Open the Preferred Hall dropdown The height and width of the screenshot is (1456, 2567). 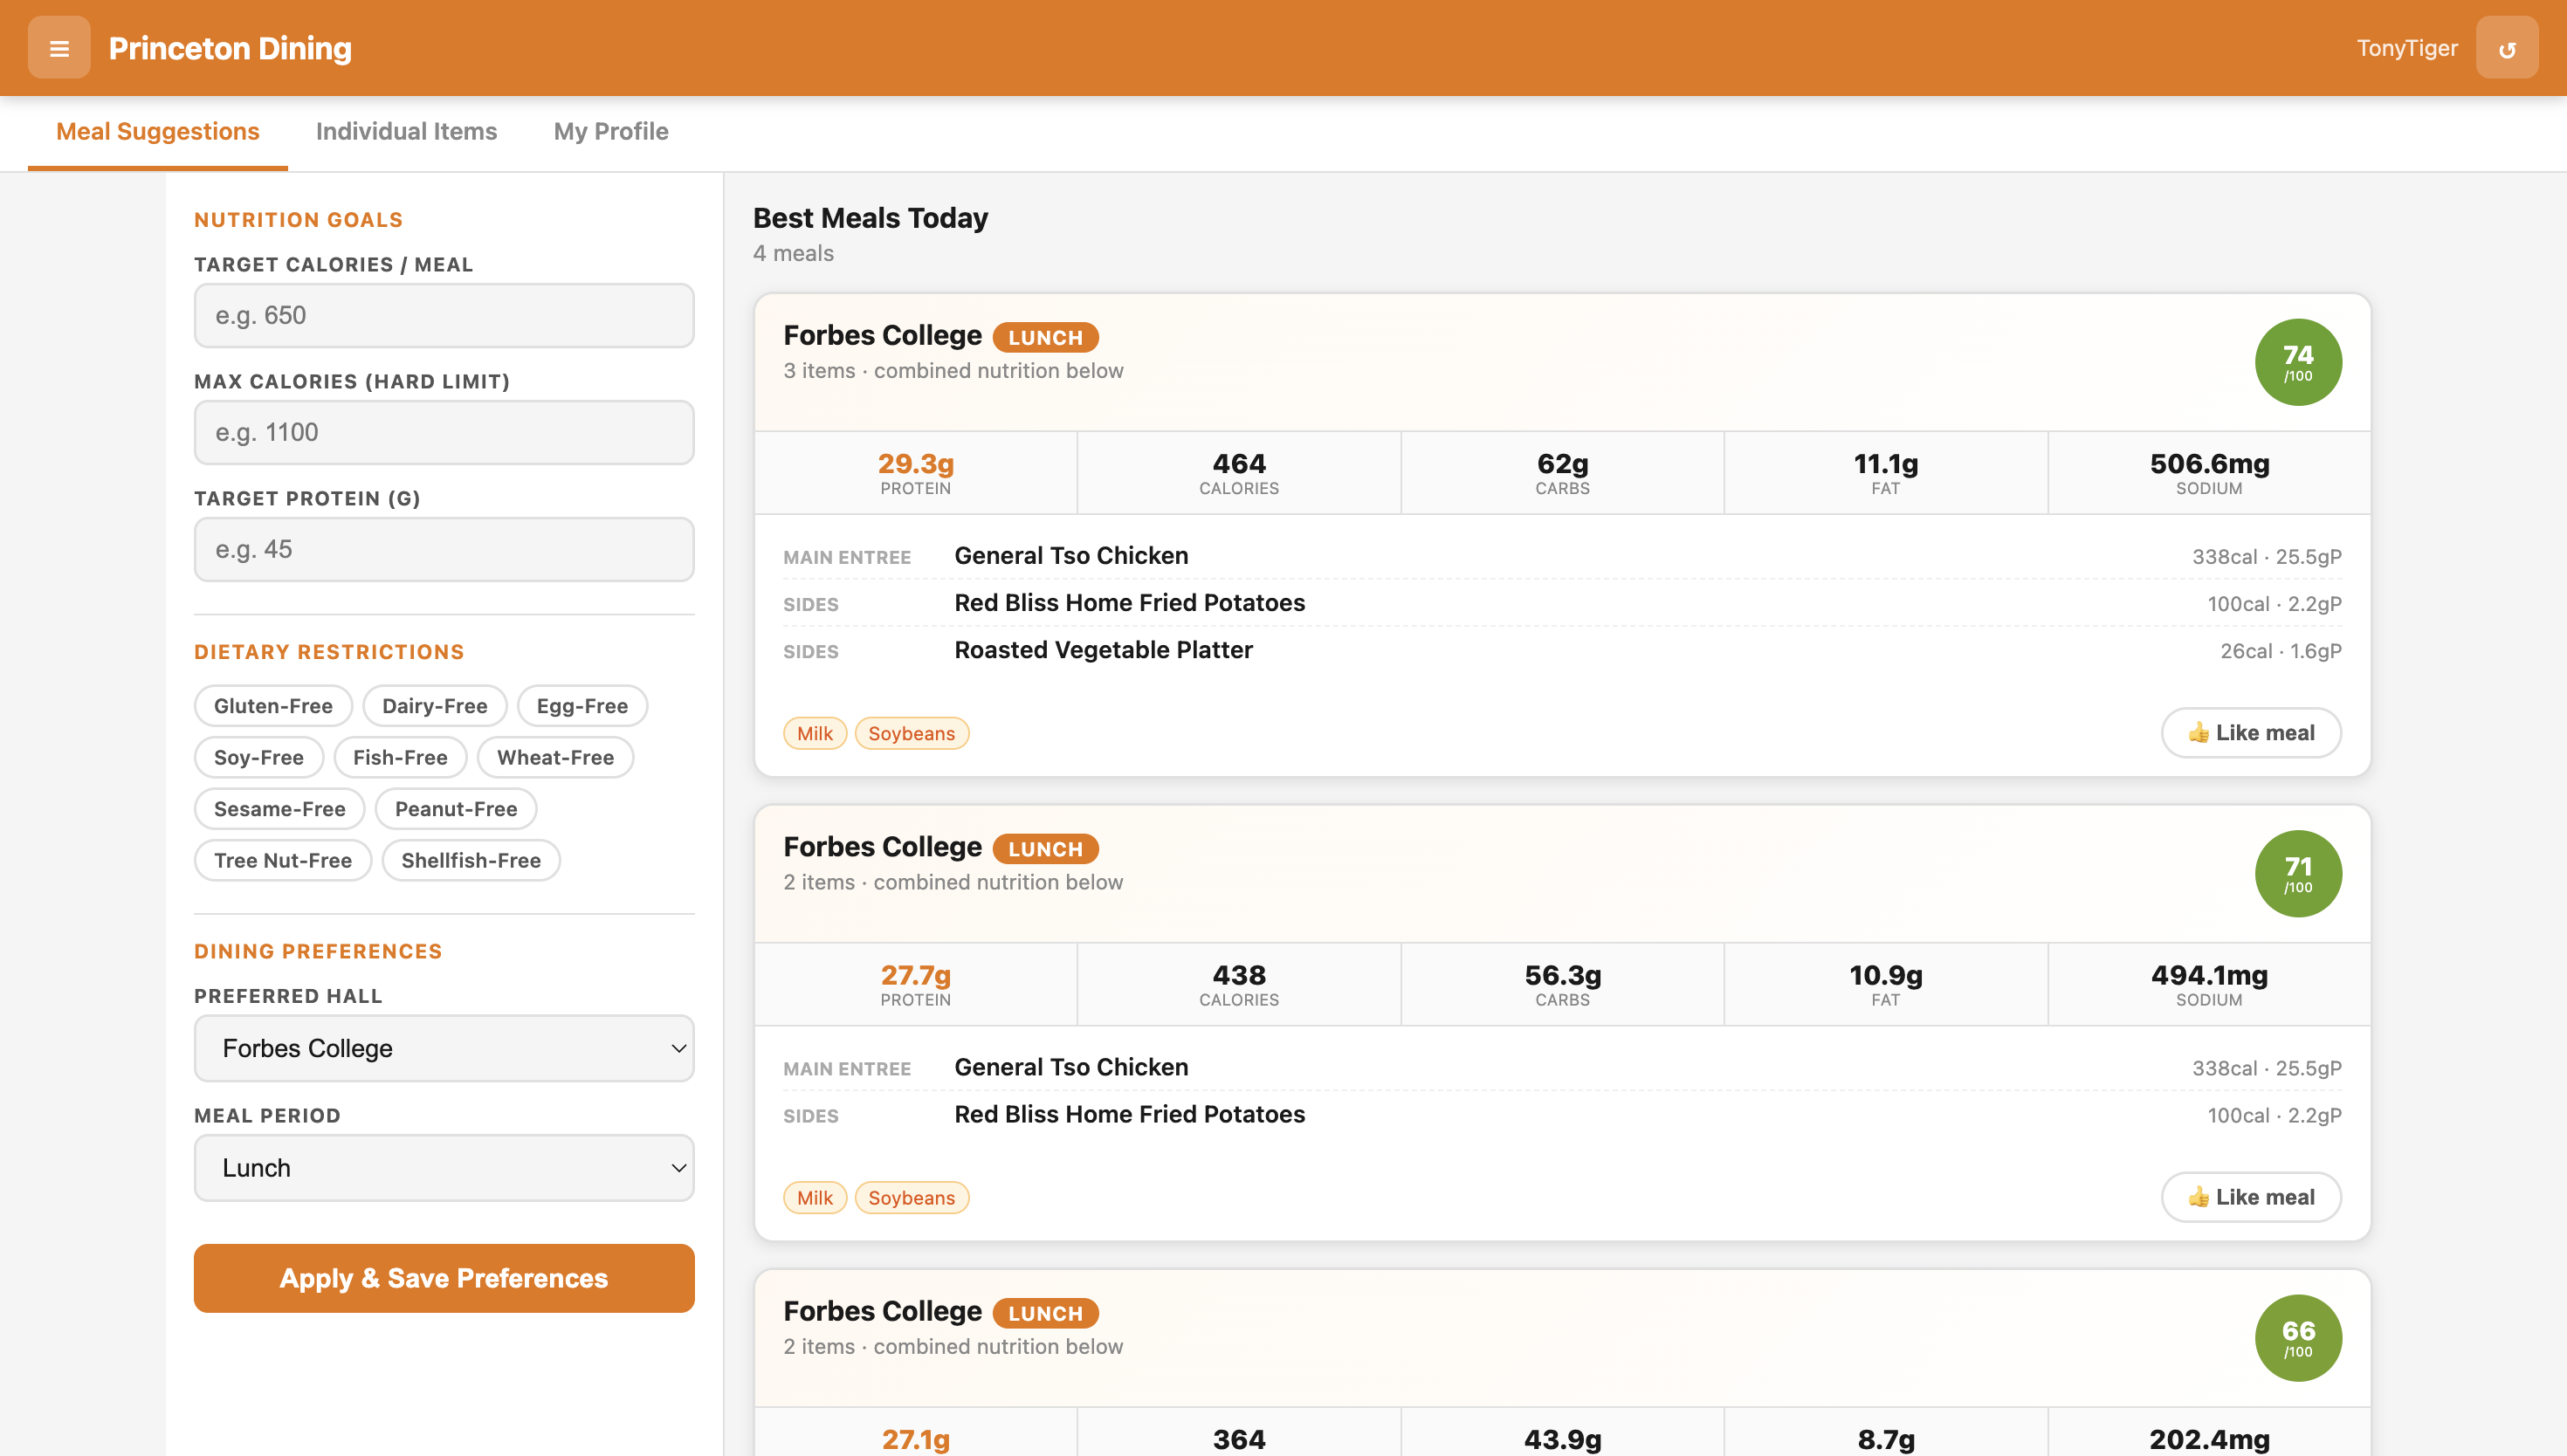(443, 1048)
